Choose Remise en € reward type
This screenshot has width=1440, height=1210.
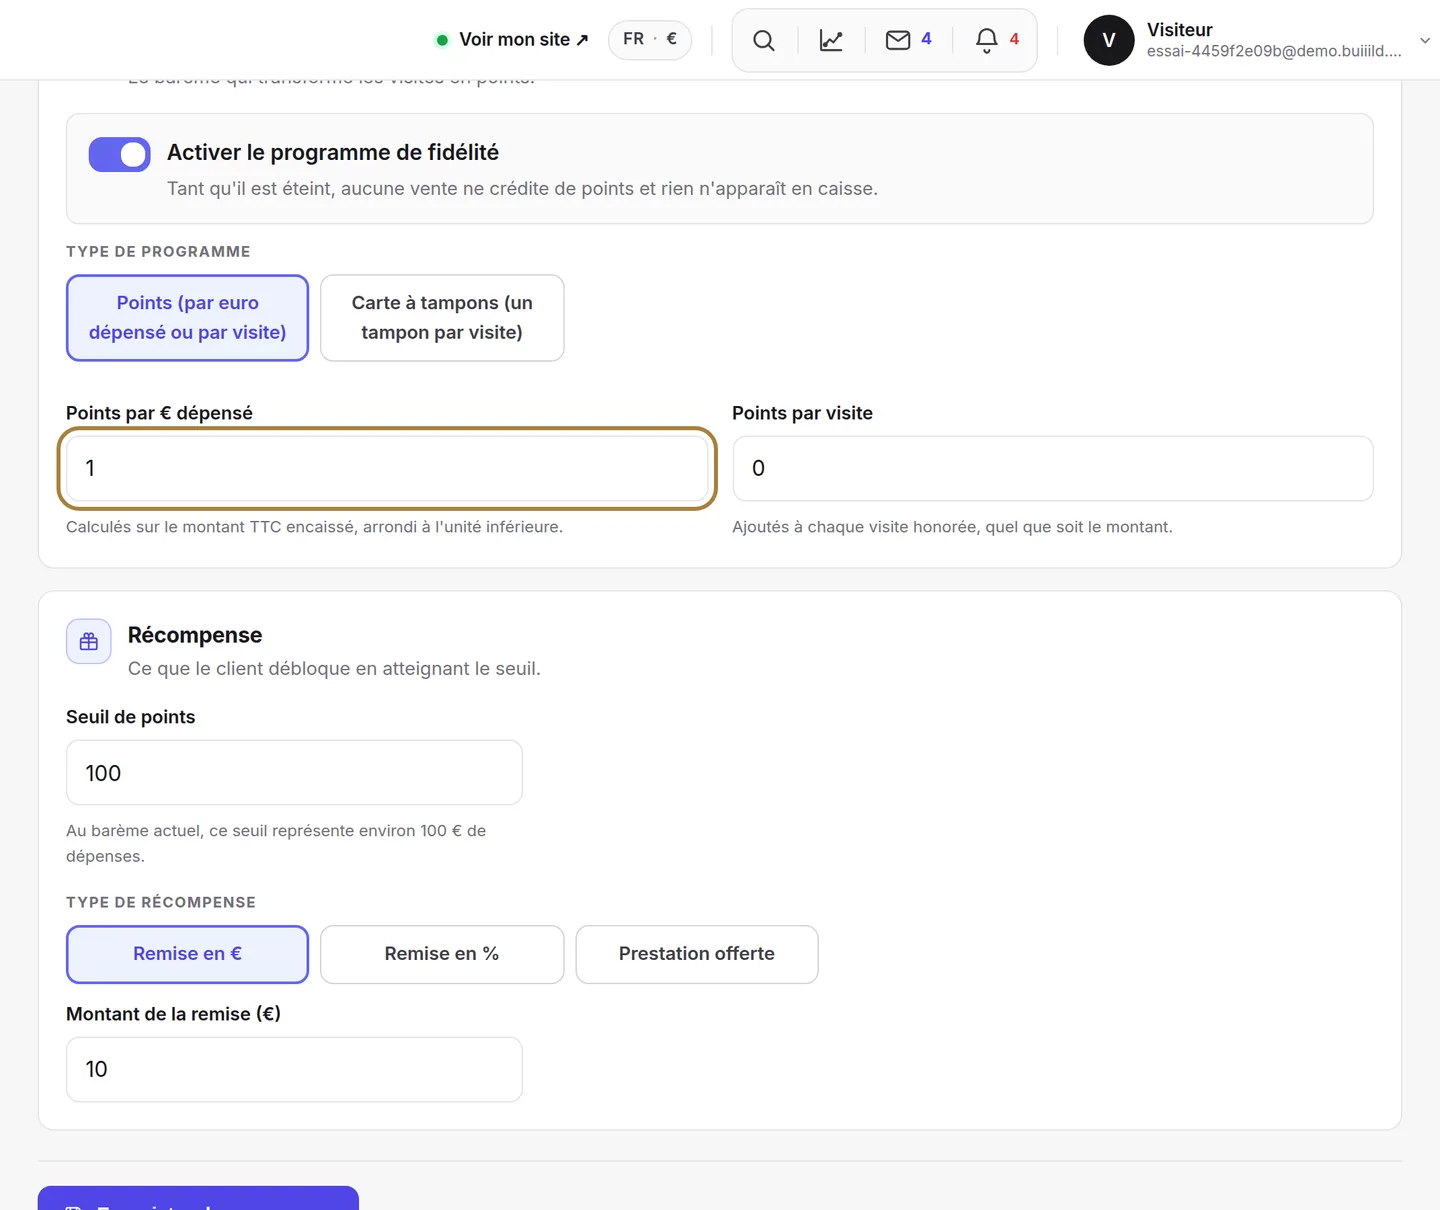tap(187, 954)
